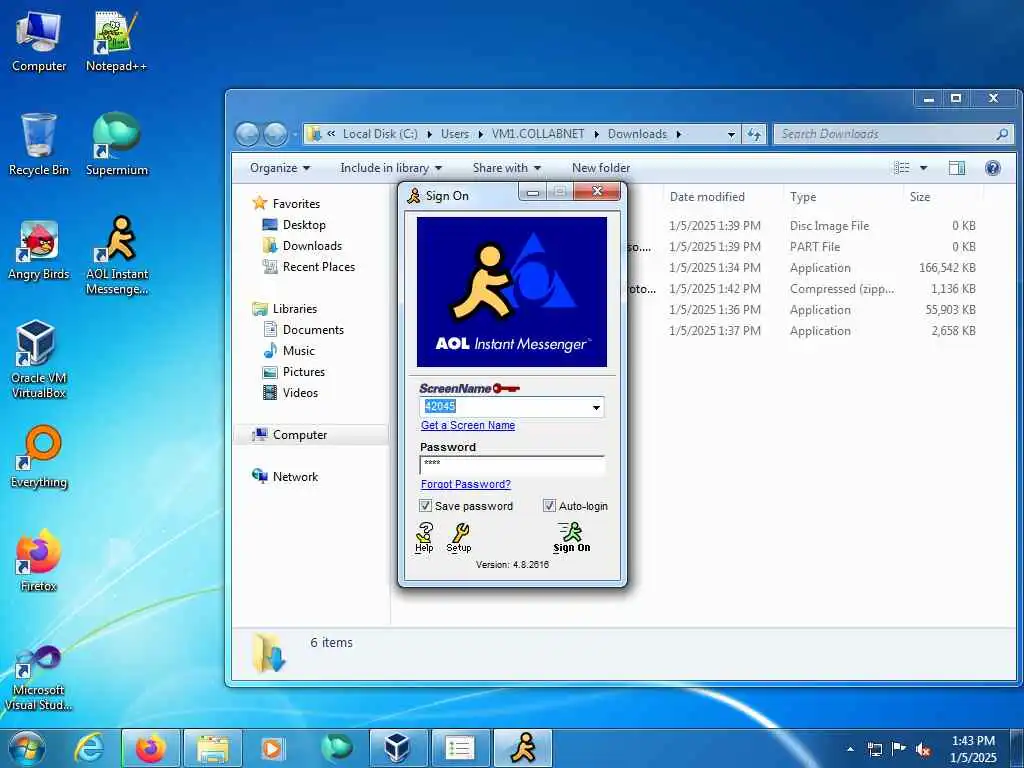Open the Get a Screen Name link
The image size is (1024, 768).
468,425
